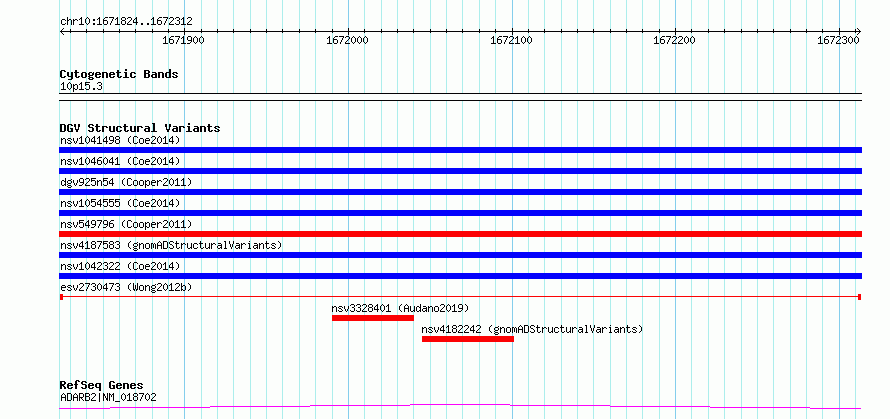Click the ruler's right arrow end
Image resolution: width=890 pixels, height=419 pixels.
[858, 31]
